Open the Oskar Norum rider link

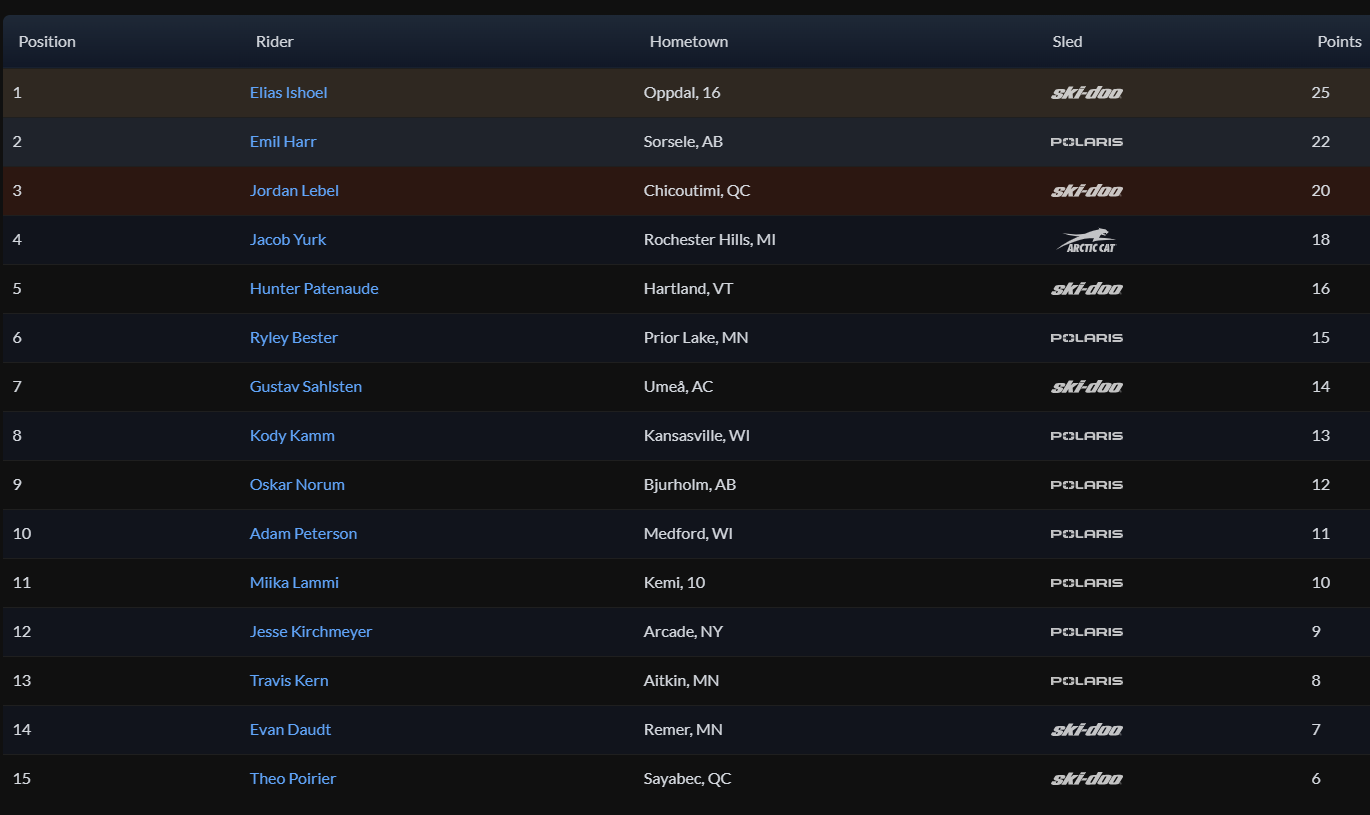pyautogui.click(x=297, y=484)
